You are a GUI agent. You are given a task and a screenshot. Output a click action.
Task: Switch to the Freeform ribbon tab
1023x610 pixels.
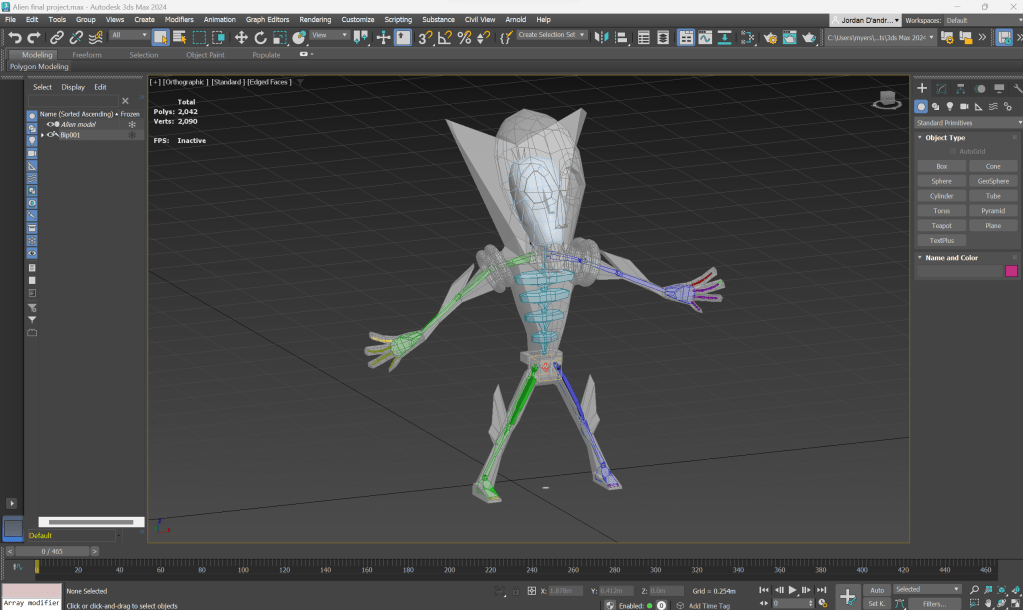[87, 55]
